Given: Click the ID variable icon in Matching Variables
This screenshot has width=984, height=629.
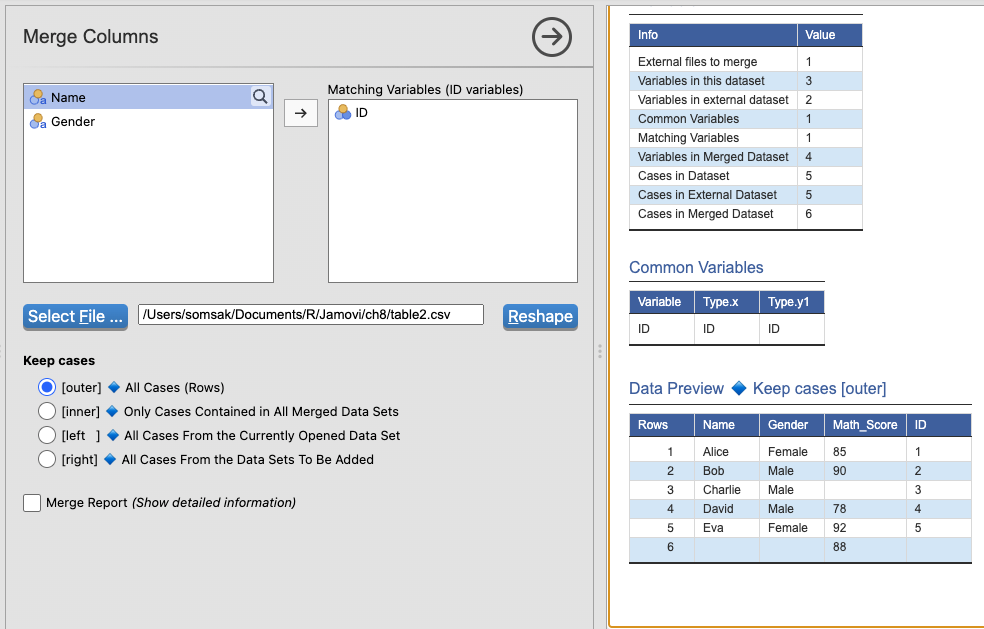Looking at the screenshot, I should click(x=342, y=113).
